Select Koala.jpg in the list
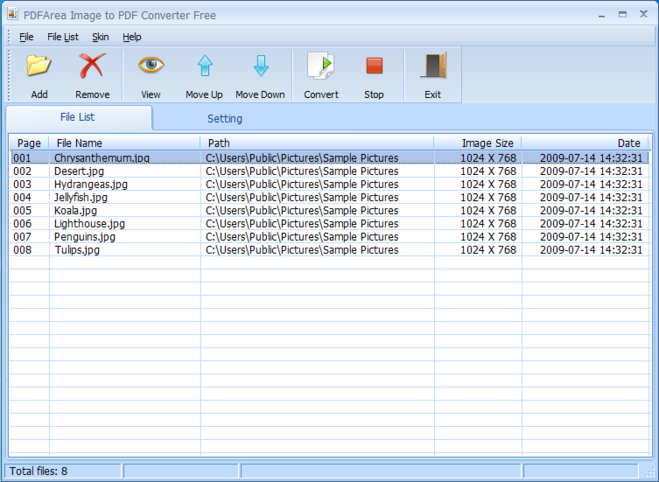This screenshot has width=659, height=482. tap(76, 211)
